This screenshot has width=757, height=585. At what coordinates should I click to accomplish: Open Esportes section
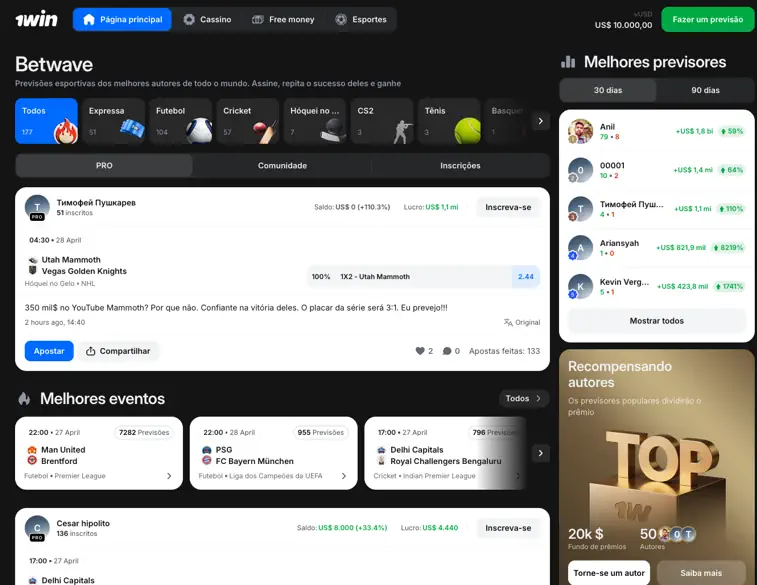click(x=361, y=19)
